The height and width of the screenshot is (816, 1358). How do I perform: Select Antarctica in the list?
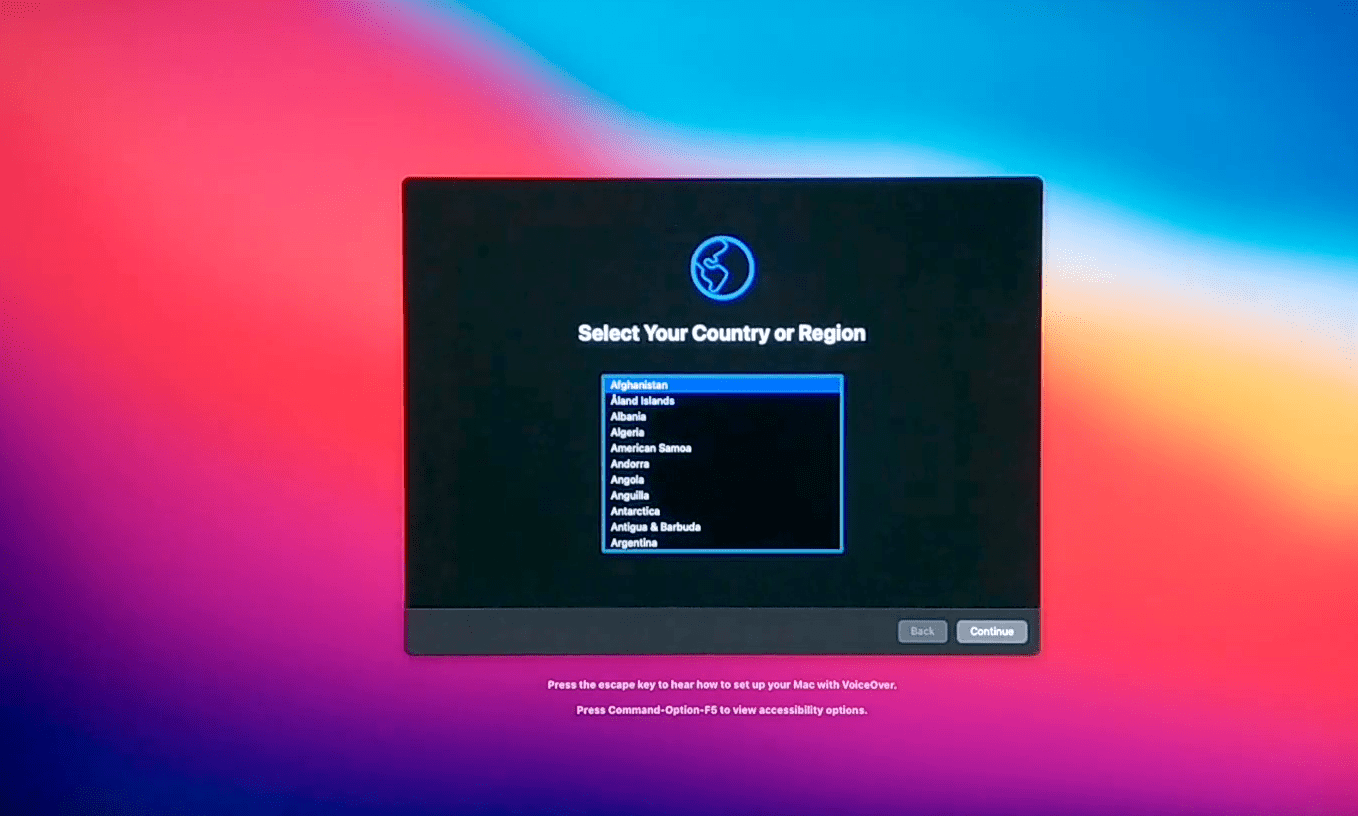(635, 511)
